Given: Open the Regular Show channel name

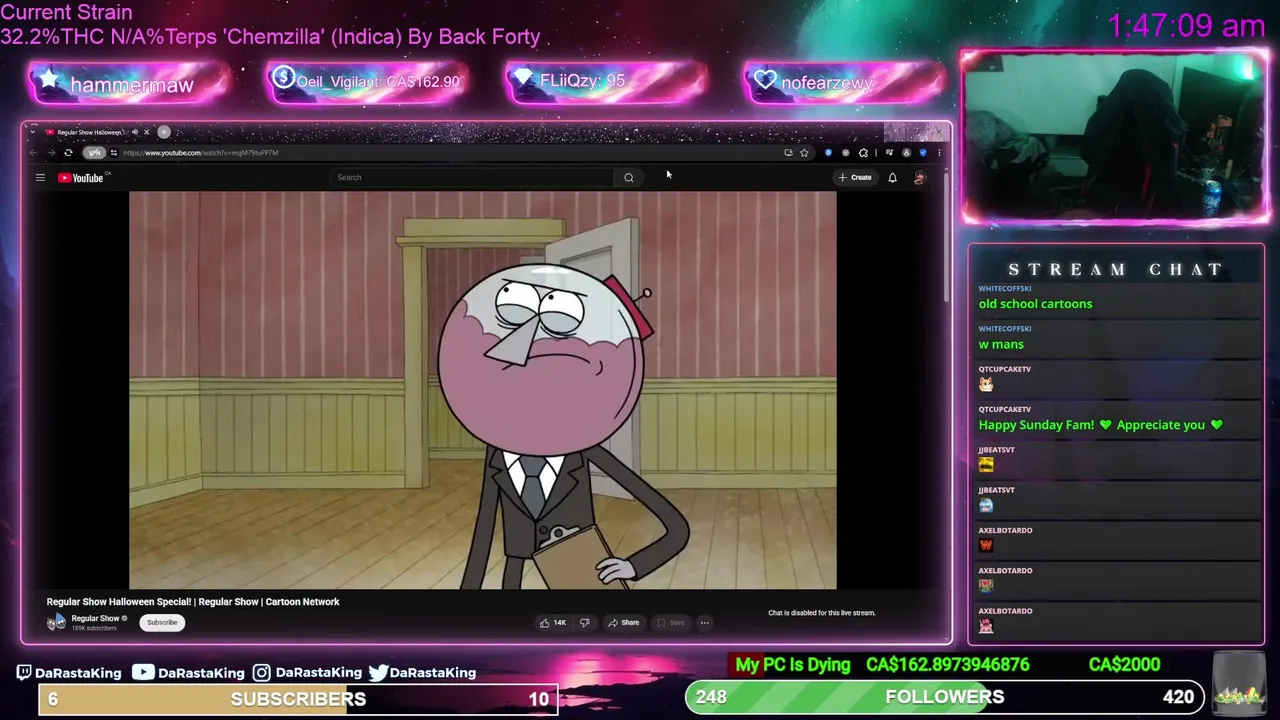Looking at the screenshot, I should coord(95,619).
